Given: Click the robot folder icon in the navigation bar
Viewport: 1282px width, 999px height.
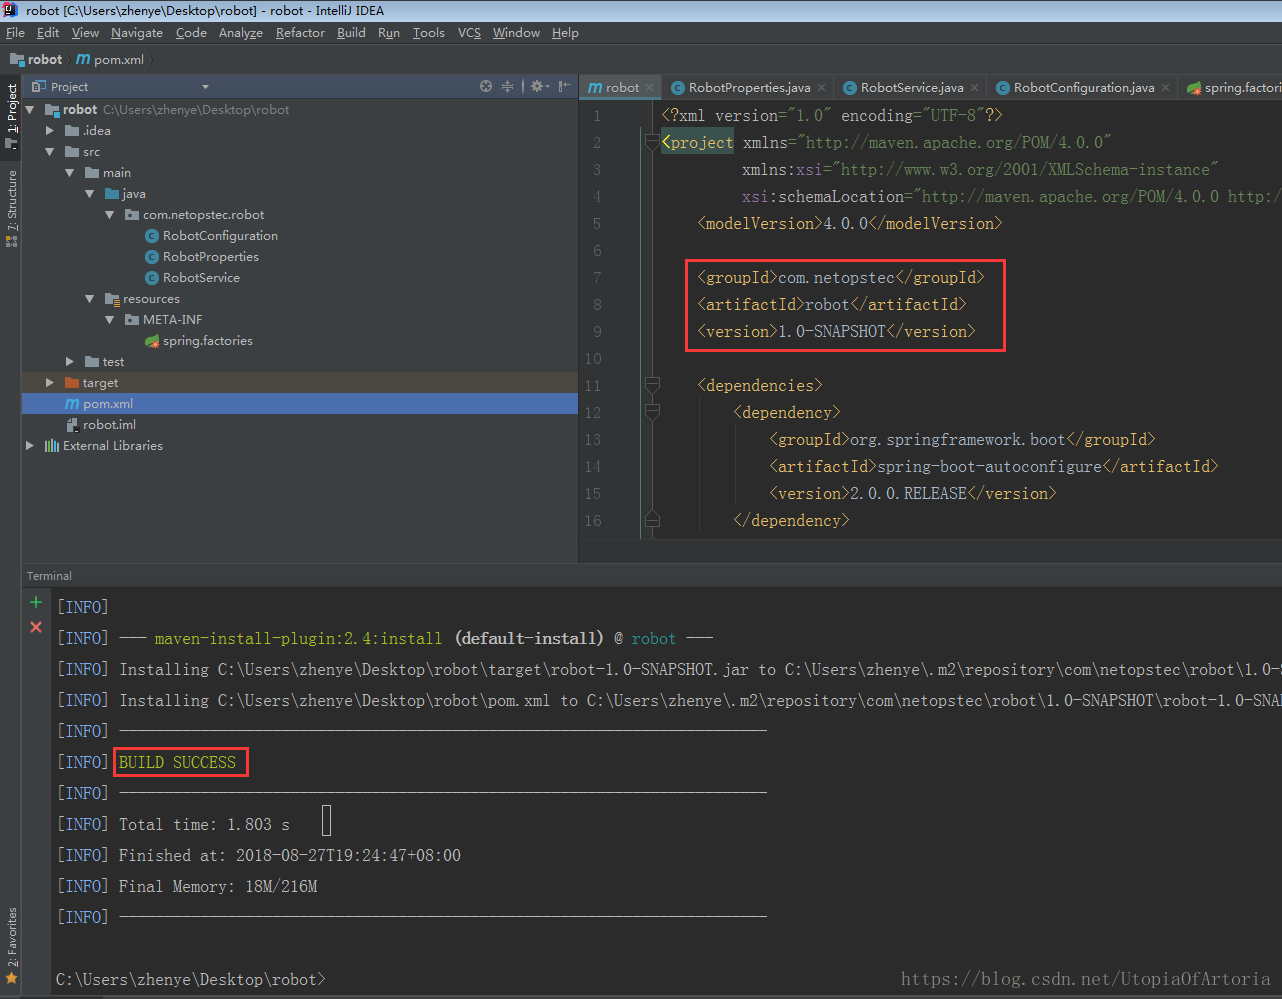Looking at the screenshot, I should click(x=17, y=60).
